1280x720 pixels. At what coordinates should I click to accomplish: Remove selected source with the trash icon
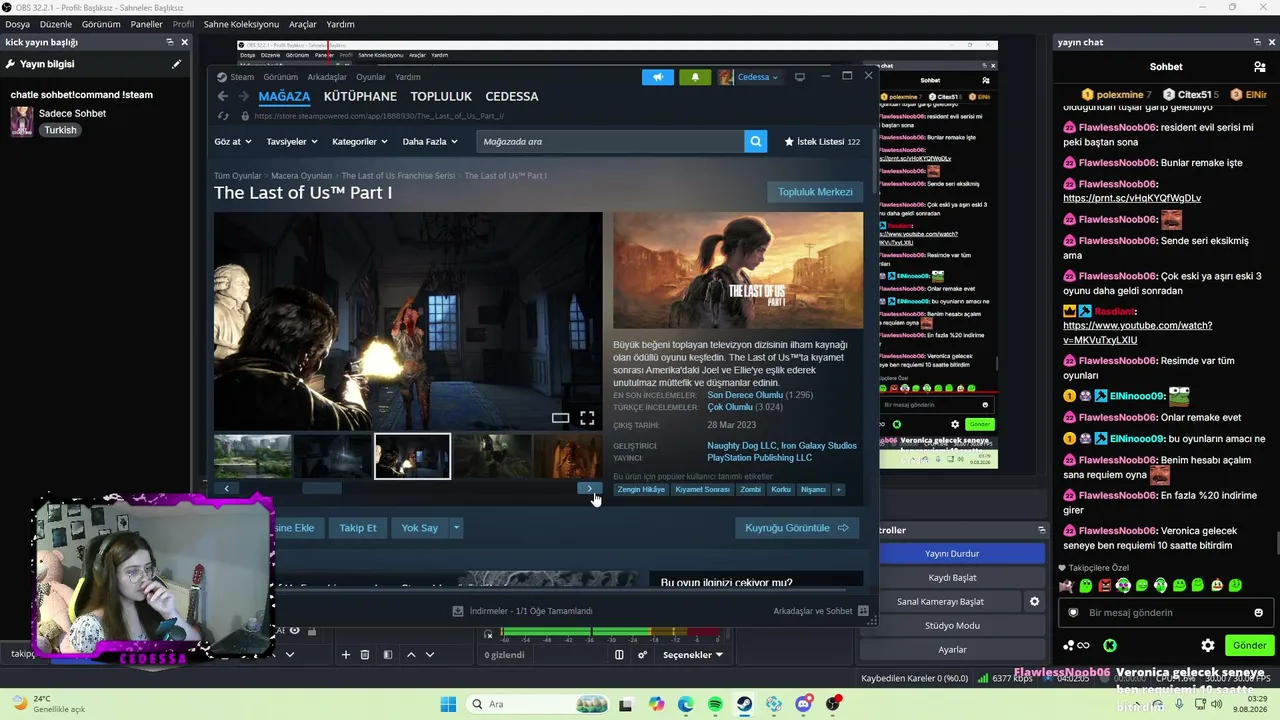point(365,655)
